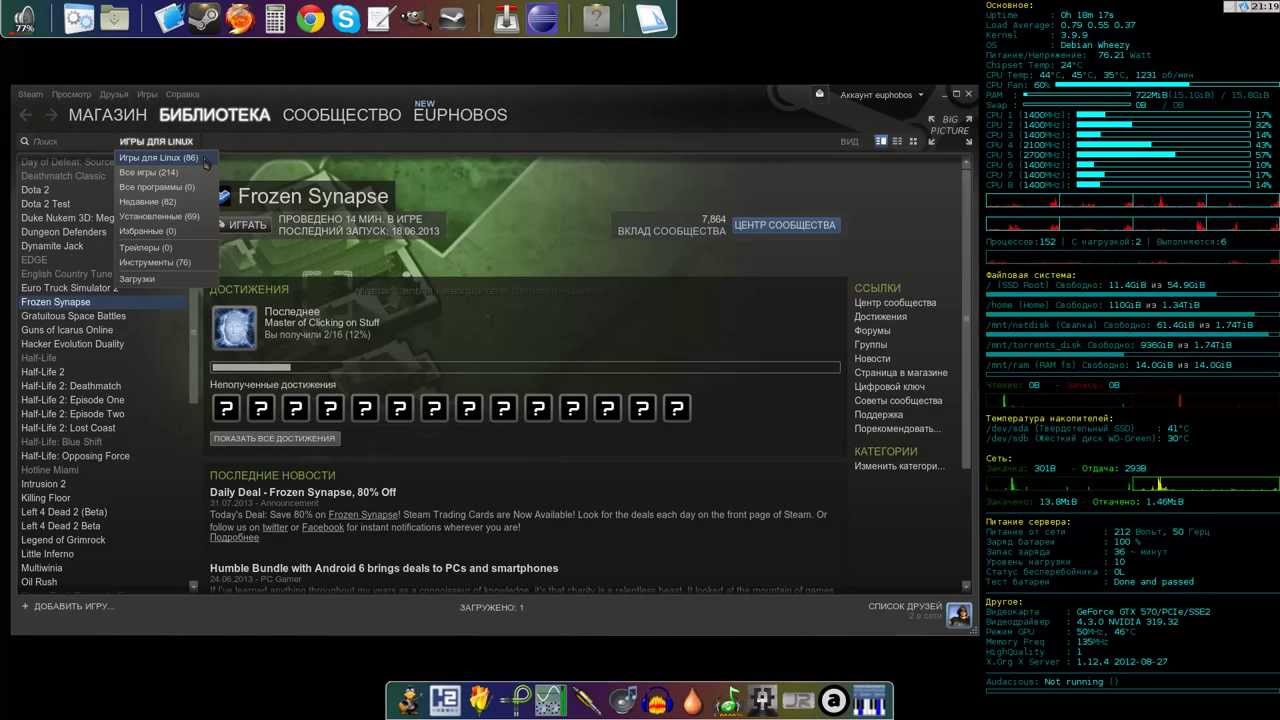Open the Calculator icon in top dock
1280x720 pixels.
pos(275,18)
